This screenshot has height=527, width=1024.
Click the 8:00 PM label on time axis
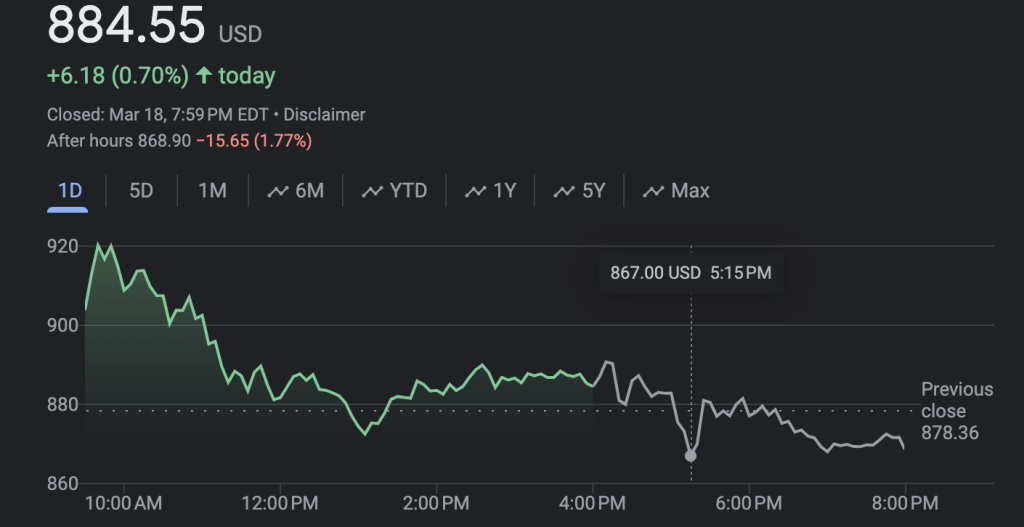click(x=905, y=500)
